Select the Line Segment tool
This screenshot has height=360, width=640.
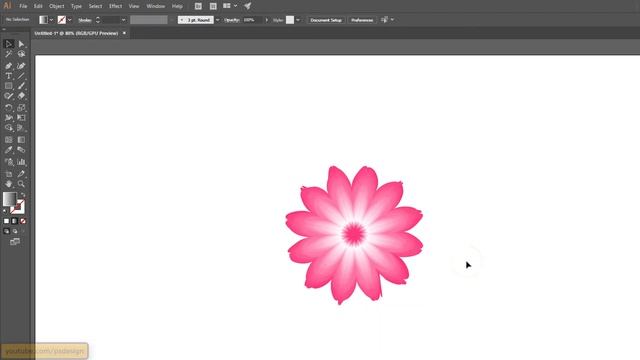(21, 76)
